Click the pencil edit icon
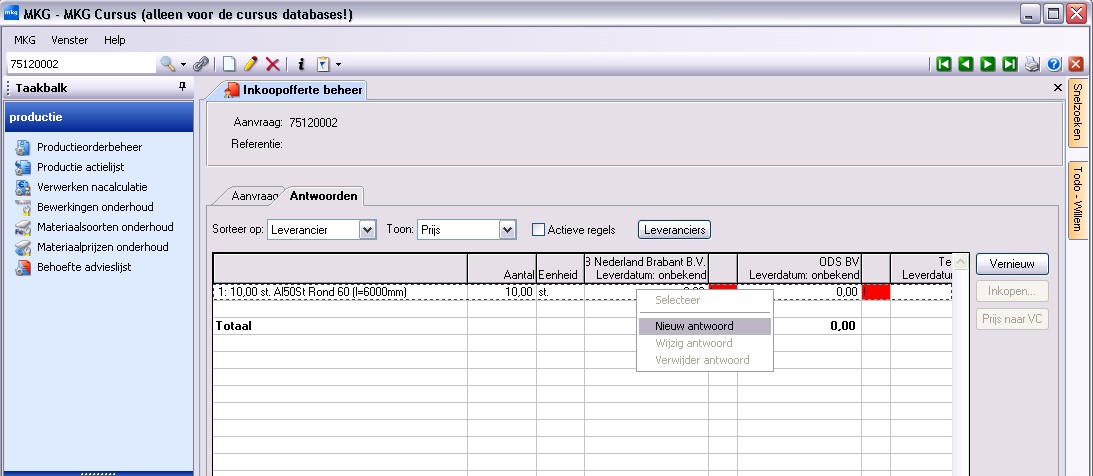1093x476 pixels. tap(250, 64)
